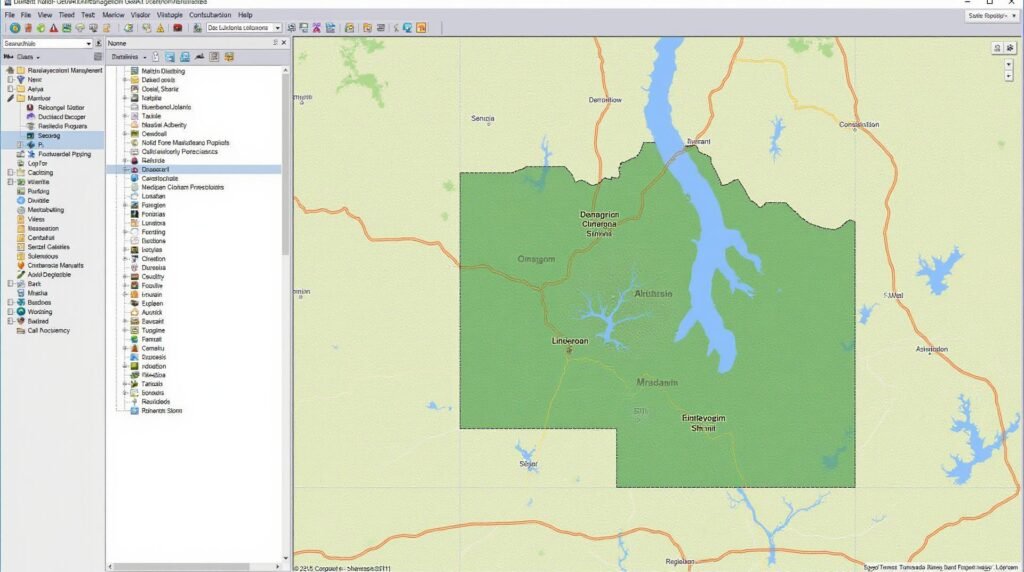1024x572 pixels.
Task: Expand the Badired tree node
Action: pyautogui.click(x=10, y=321)
